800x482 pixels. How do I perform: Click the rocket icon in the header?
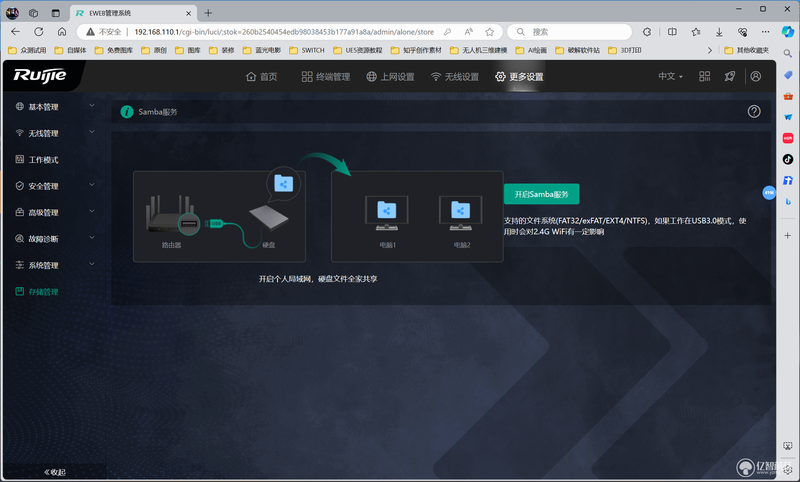pos(730,77)
